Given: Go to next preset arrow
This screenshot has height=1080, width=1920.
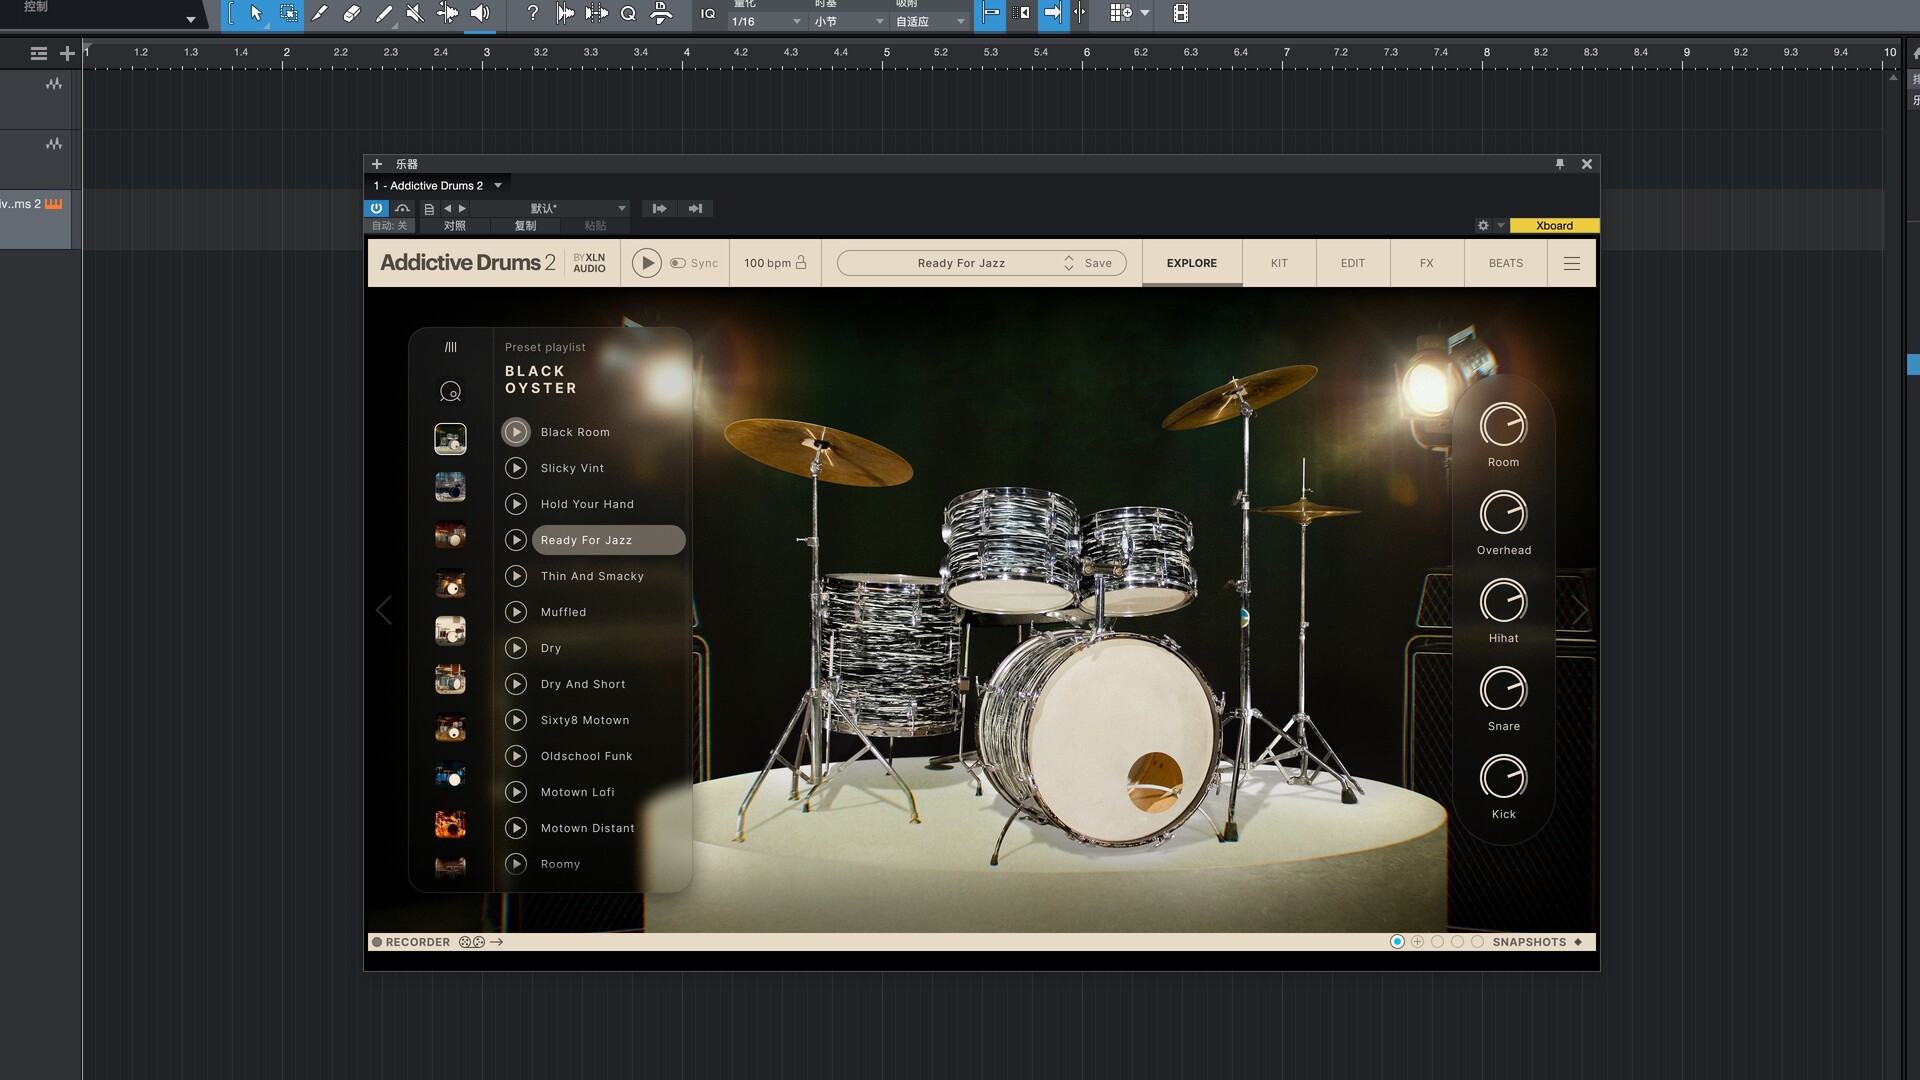Looking at the screenshot, I should tap(462, 208).
